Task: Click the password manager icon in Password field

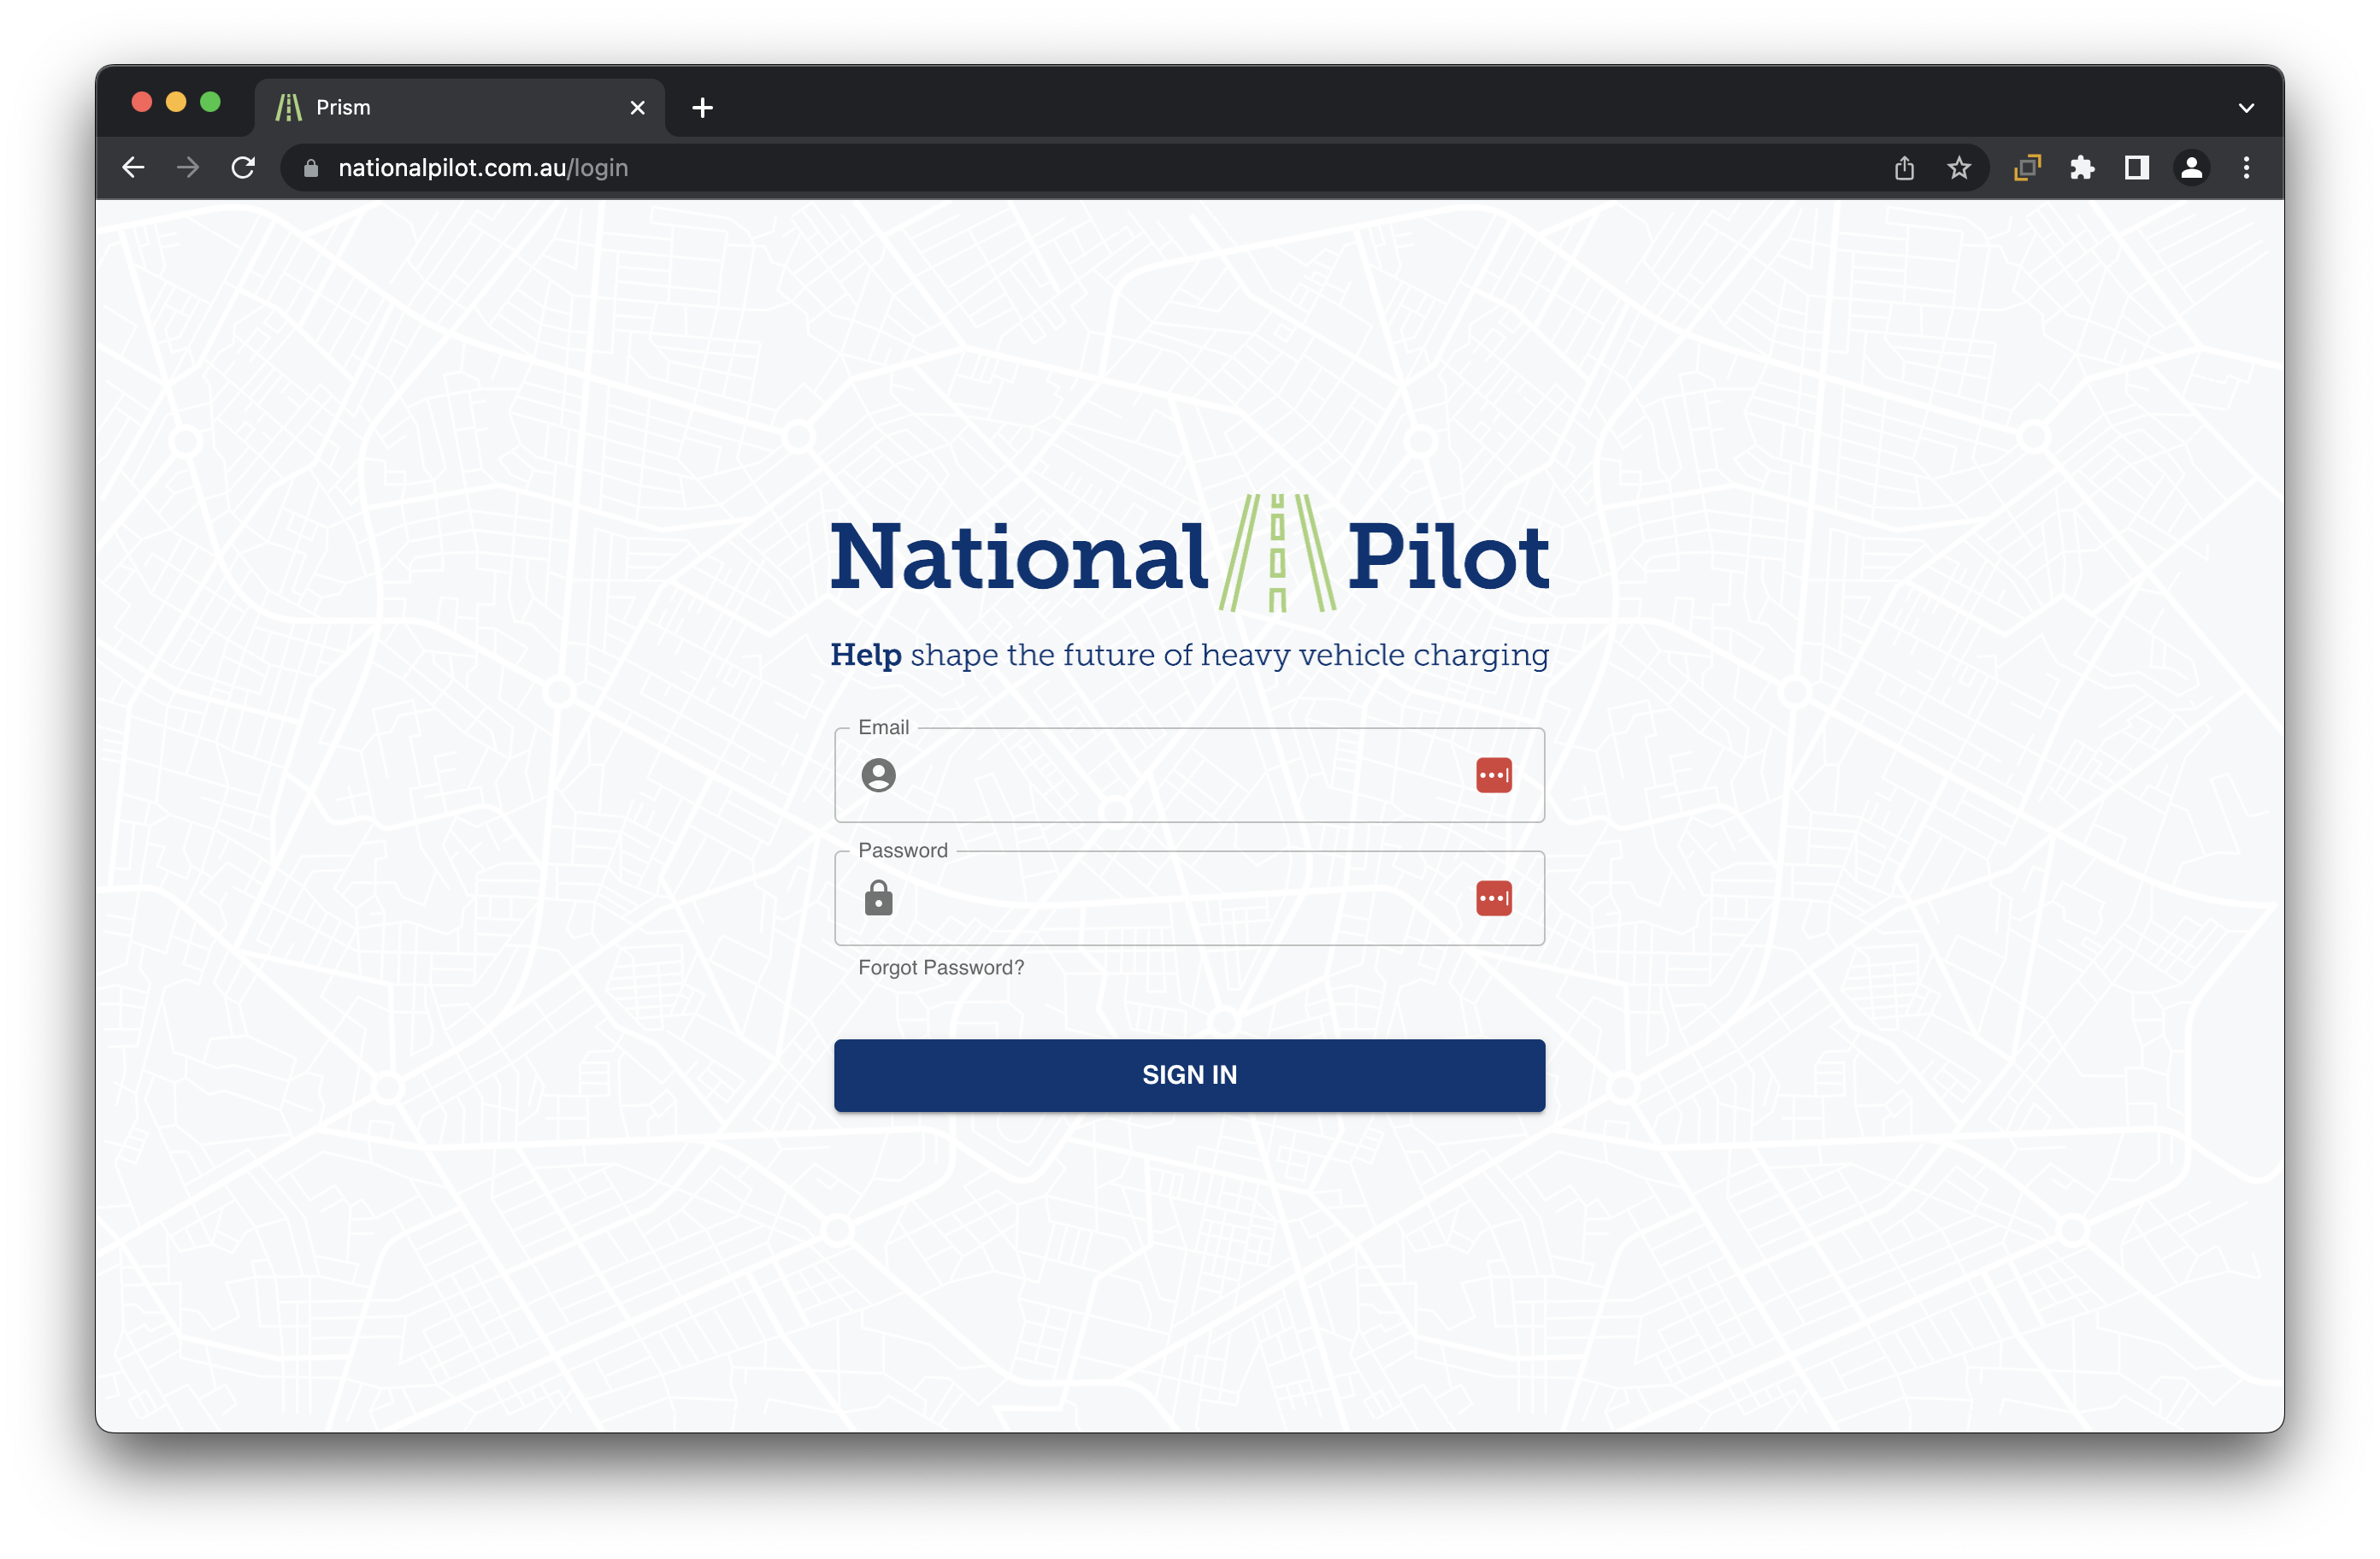Action: point(1493,898)
